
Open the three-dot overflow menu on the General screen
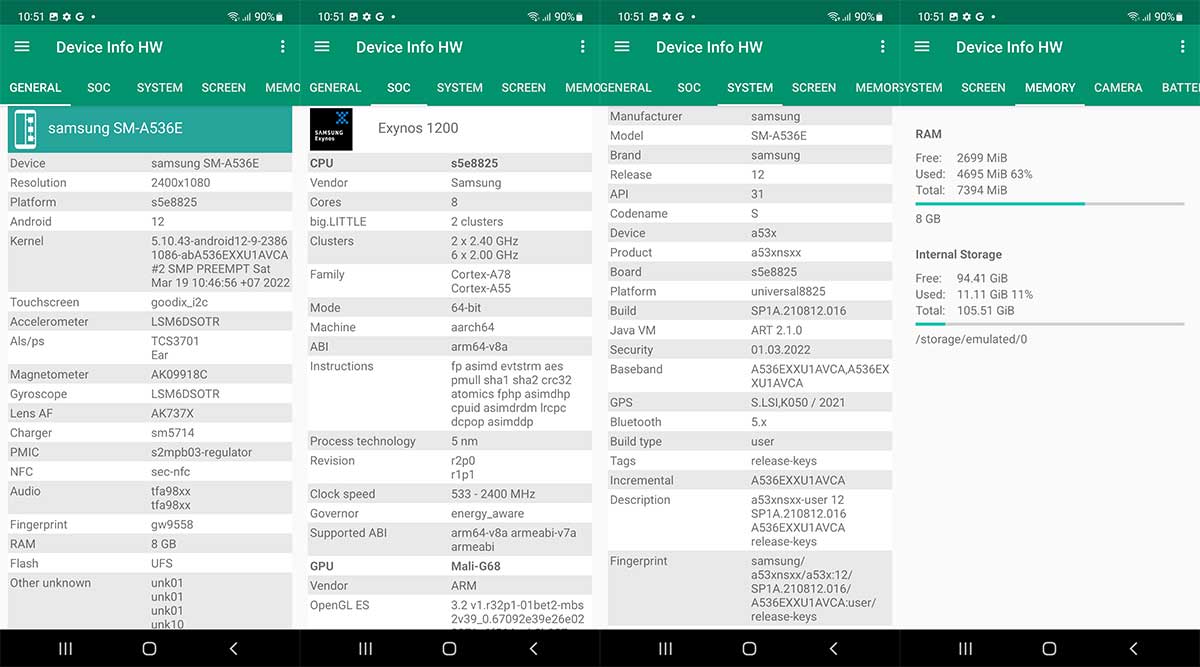coord(283,47)
